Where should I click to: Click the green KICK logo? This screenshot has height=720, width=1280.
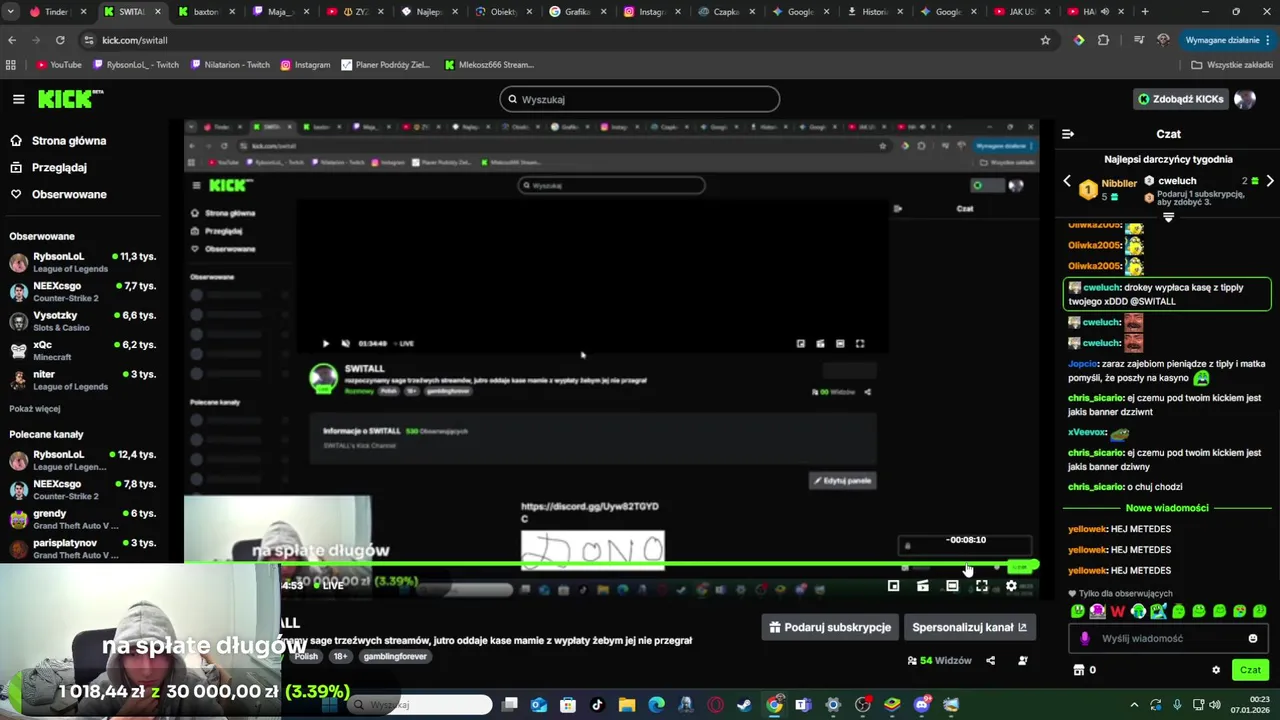[x=70, y=99]
